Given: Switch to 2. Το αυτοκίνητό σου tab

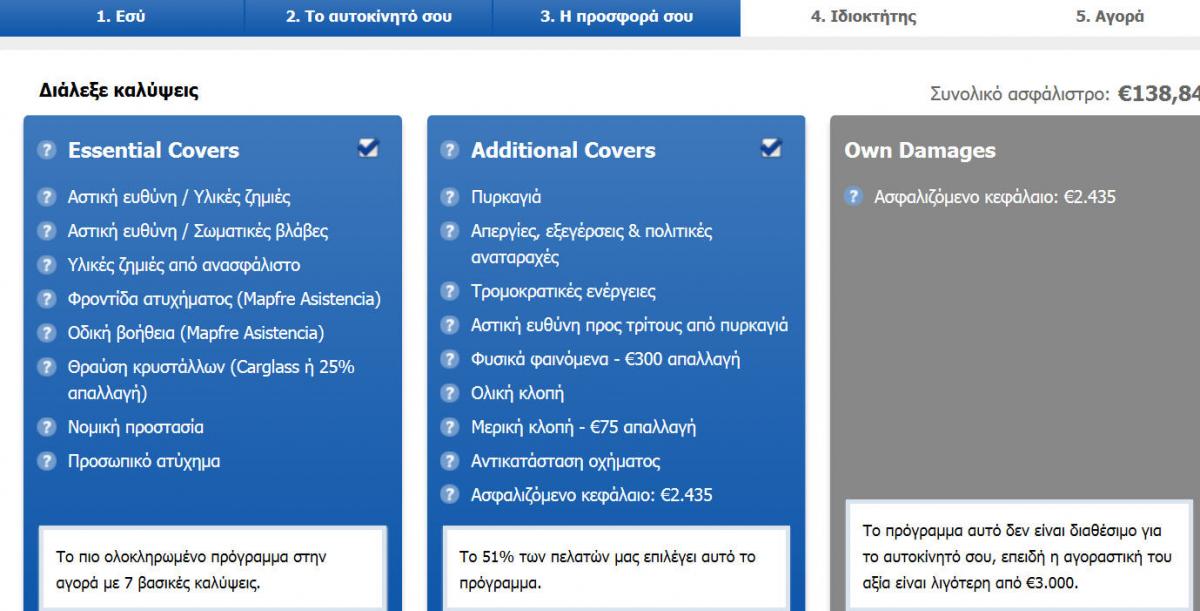Looking at the screenshot, I should (369, 17).
